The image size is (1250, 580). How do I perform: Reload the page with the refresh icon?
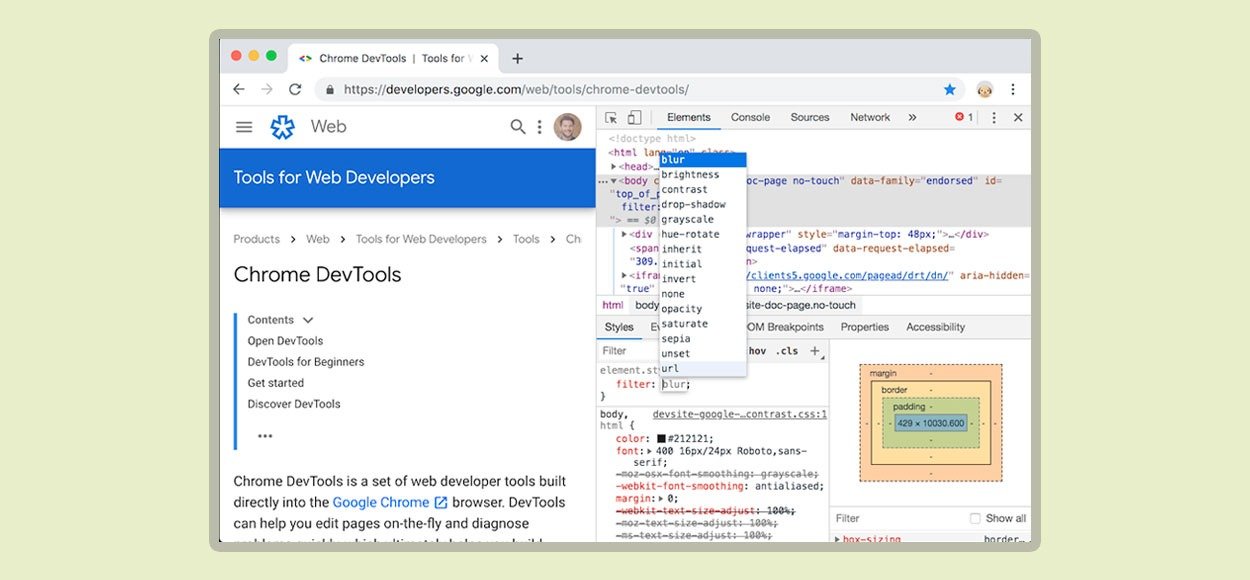click(295, 89)
